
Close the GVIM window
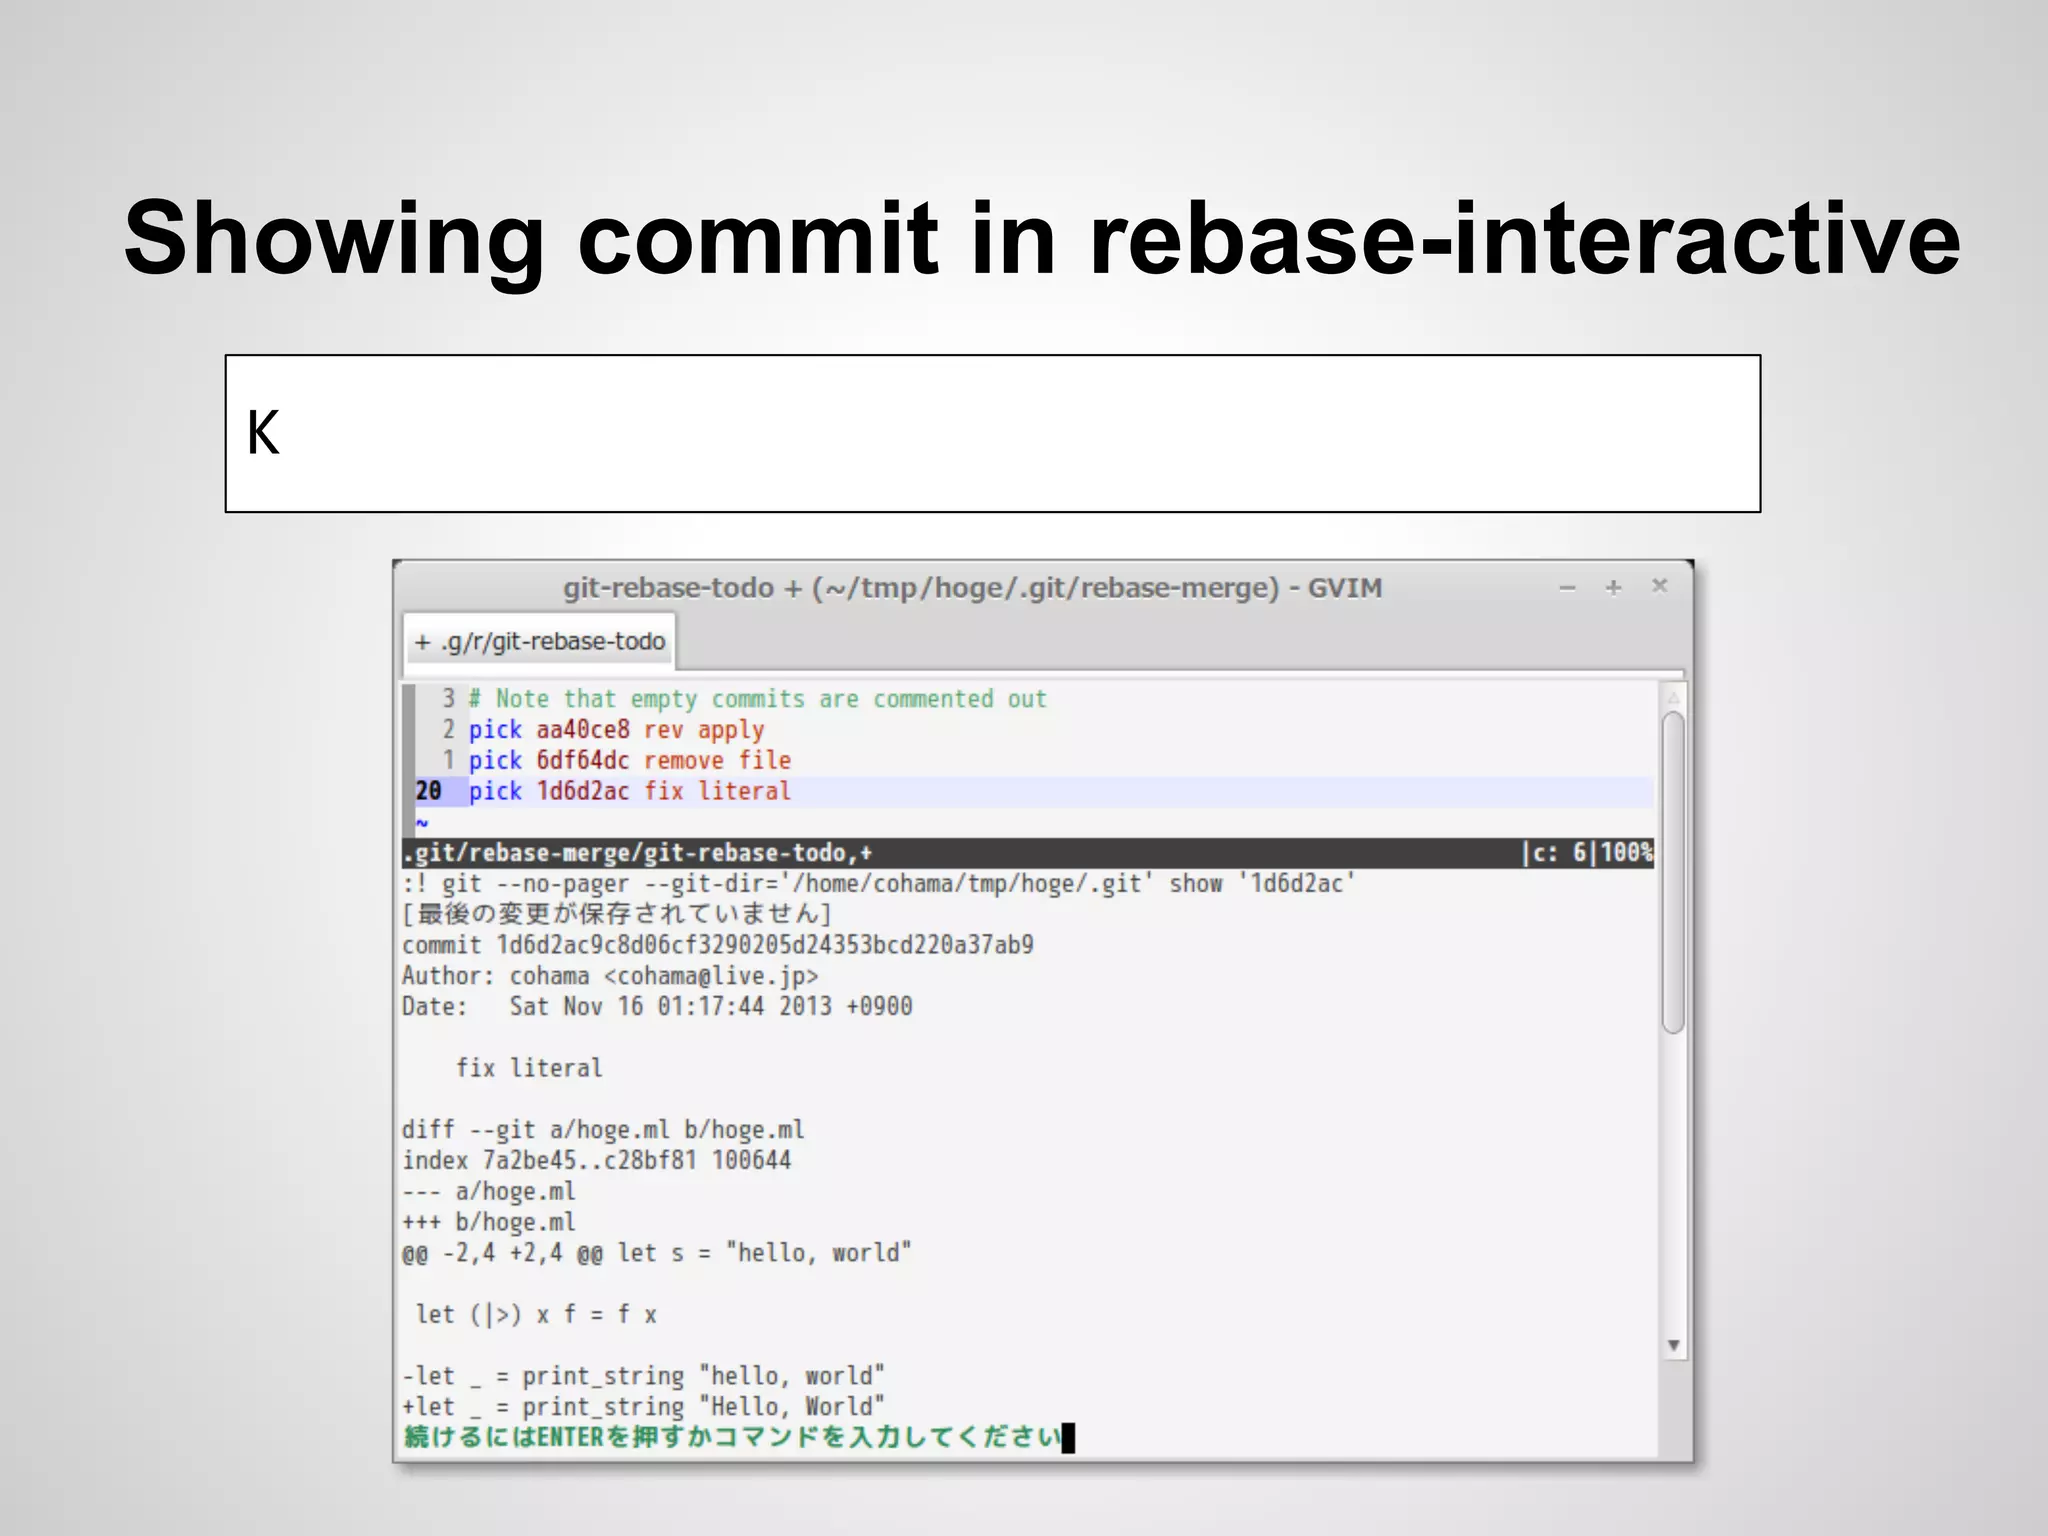click(1660, 586)
